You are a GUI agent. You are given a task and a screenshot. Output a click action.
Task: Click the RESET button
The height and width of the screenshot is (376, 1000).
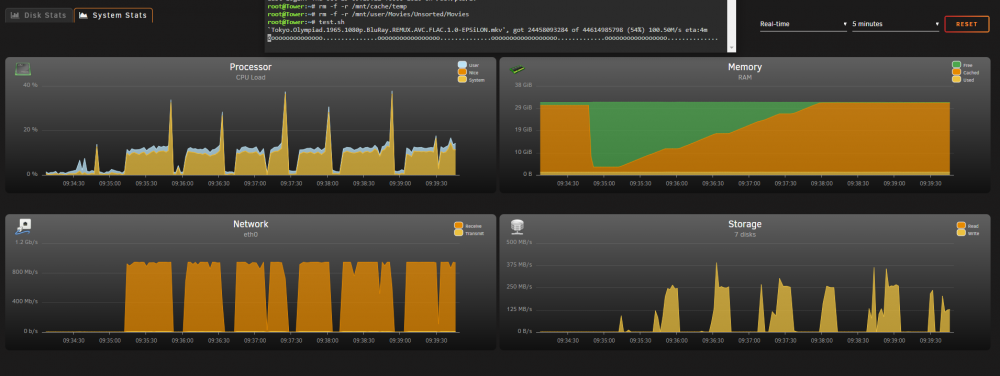(x=966, y=24)
